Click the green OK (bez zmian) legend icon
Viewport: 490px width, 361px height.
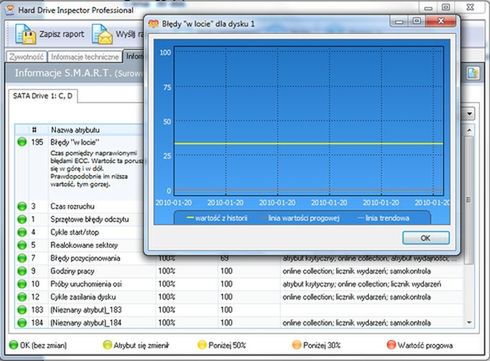pos(14,345)
